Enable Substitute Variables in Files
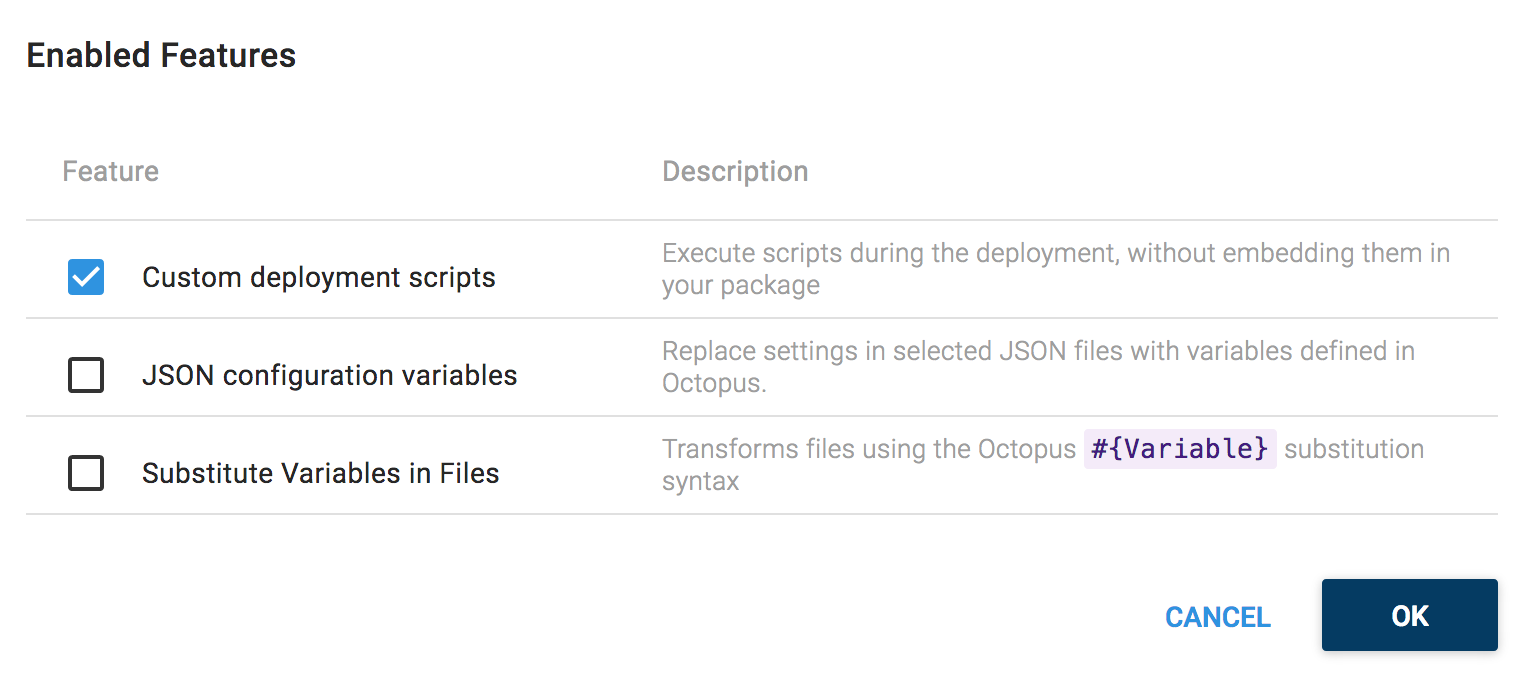Screen dimensions: 1526x678 (x=85, y=473)
